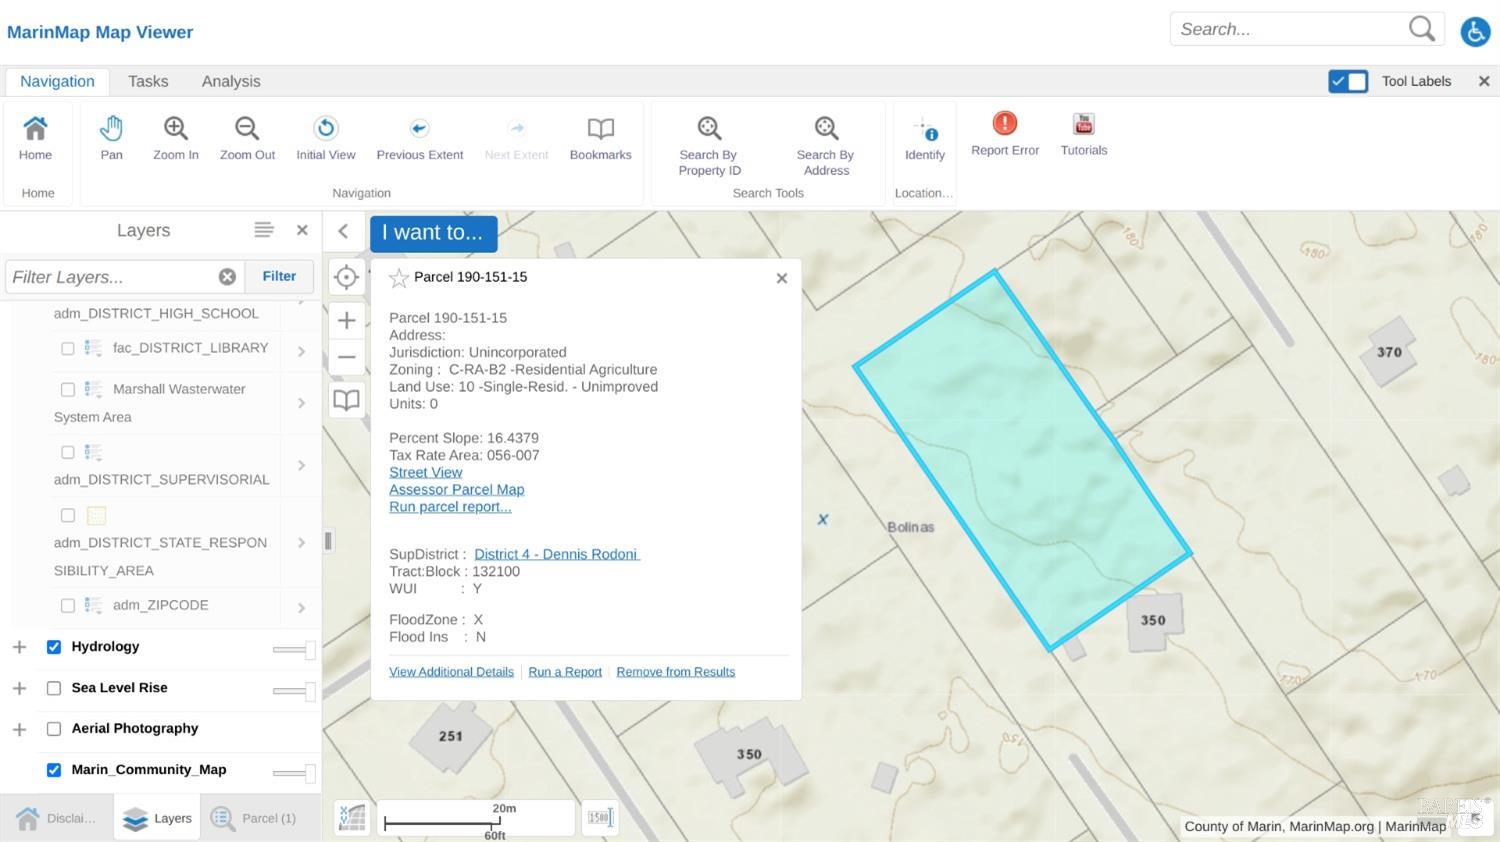Uncheck the Hydrology layer checkbox
The height and width of the screenshot is (842, 1500).
pos(54,647)
